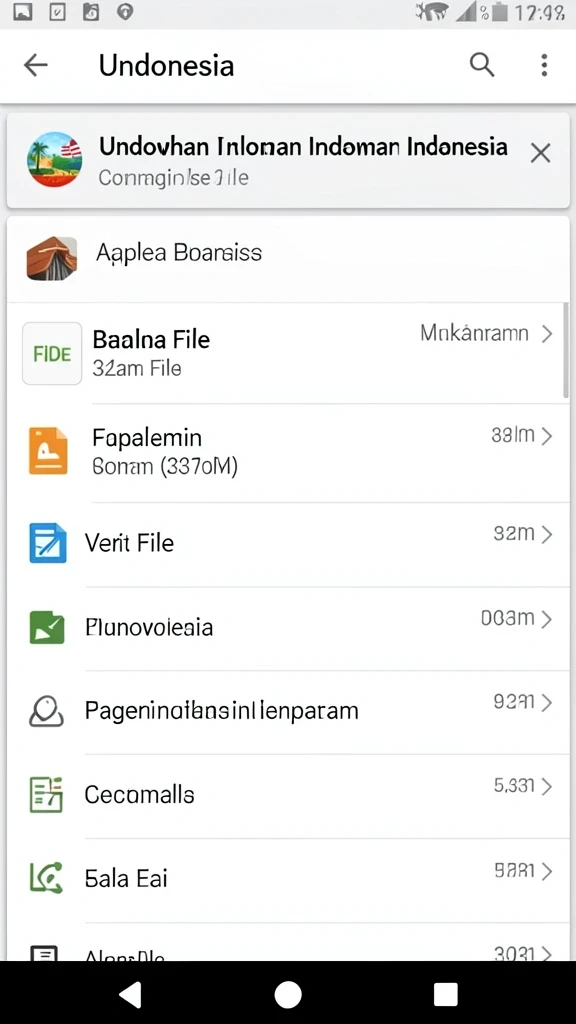Image resolution: width=576 pixels, height=1024 pixels.
Task: Expand the Verit File 32m chevron
Action: coord(547,534)
